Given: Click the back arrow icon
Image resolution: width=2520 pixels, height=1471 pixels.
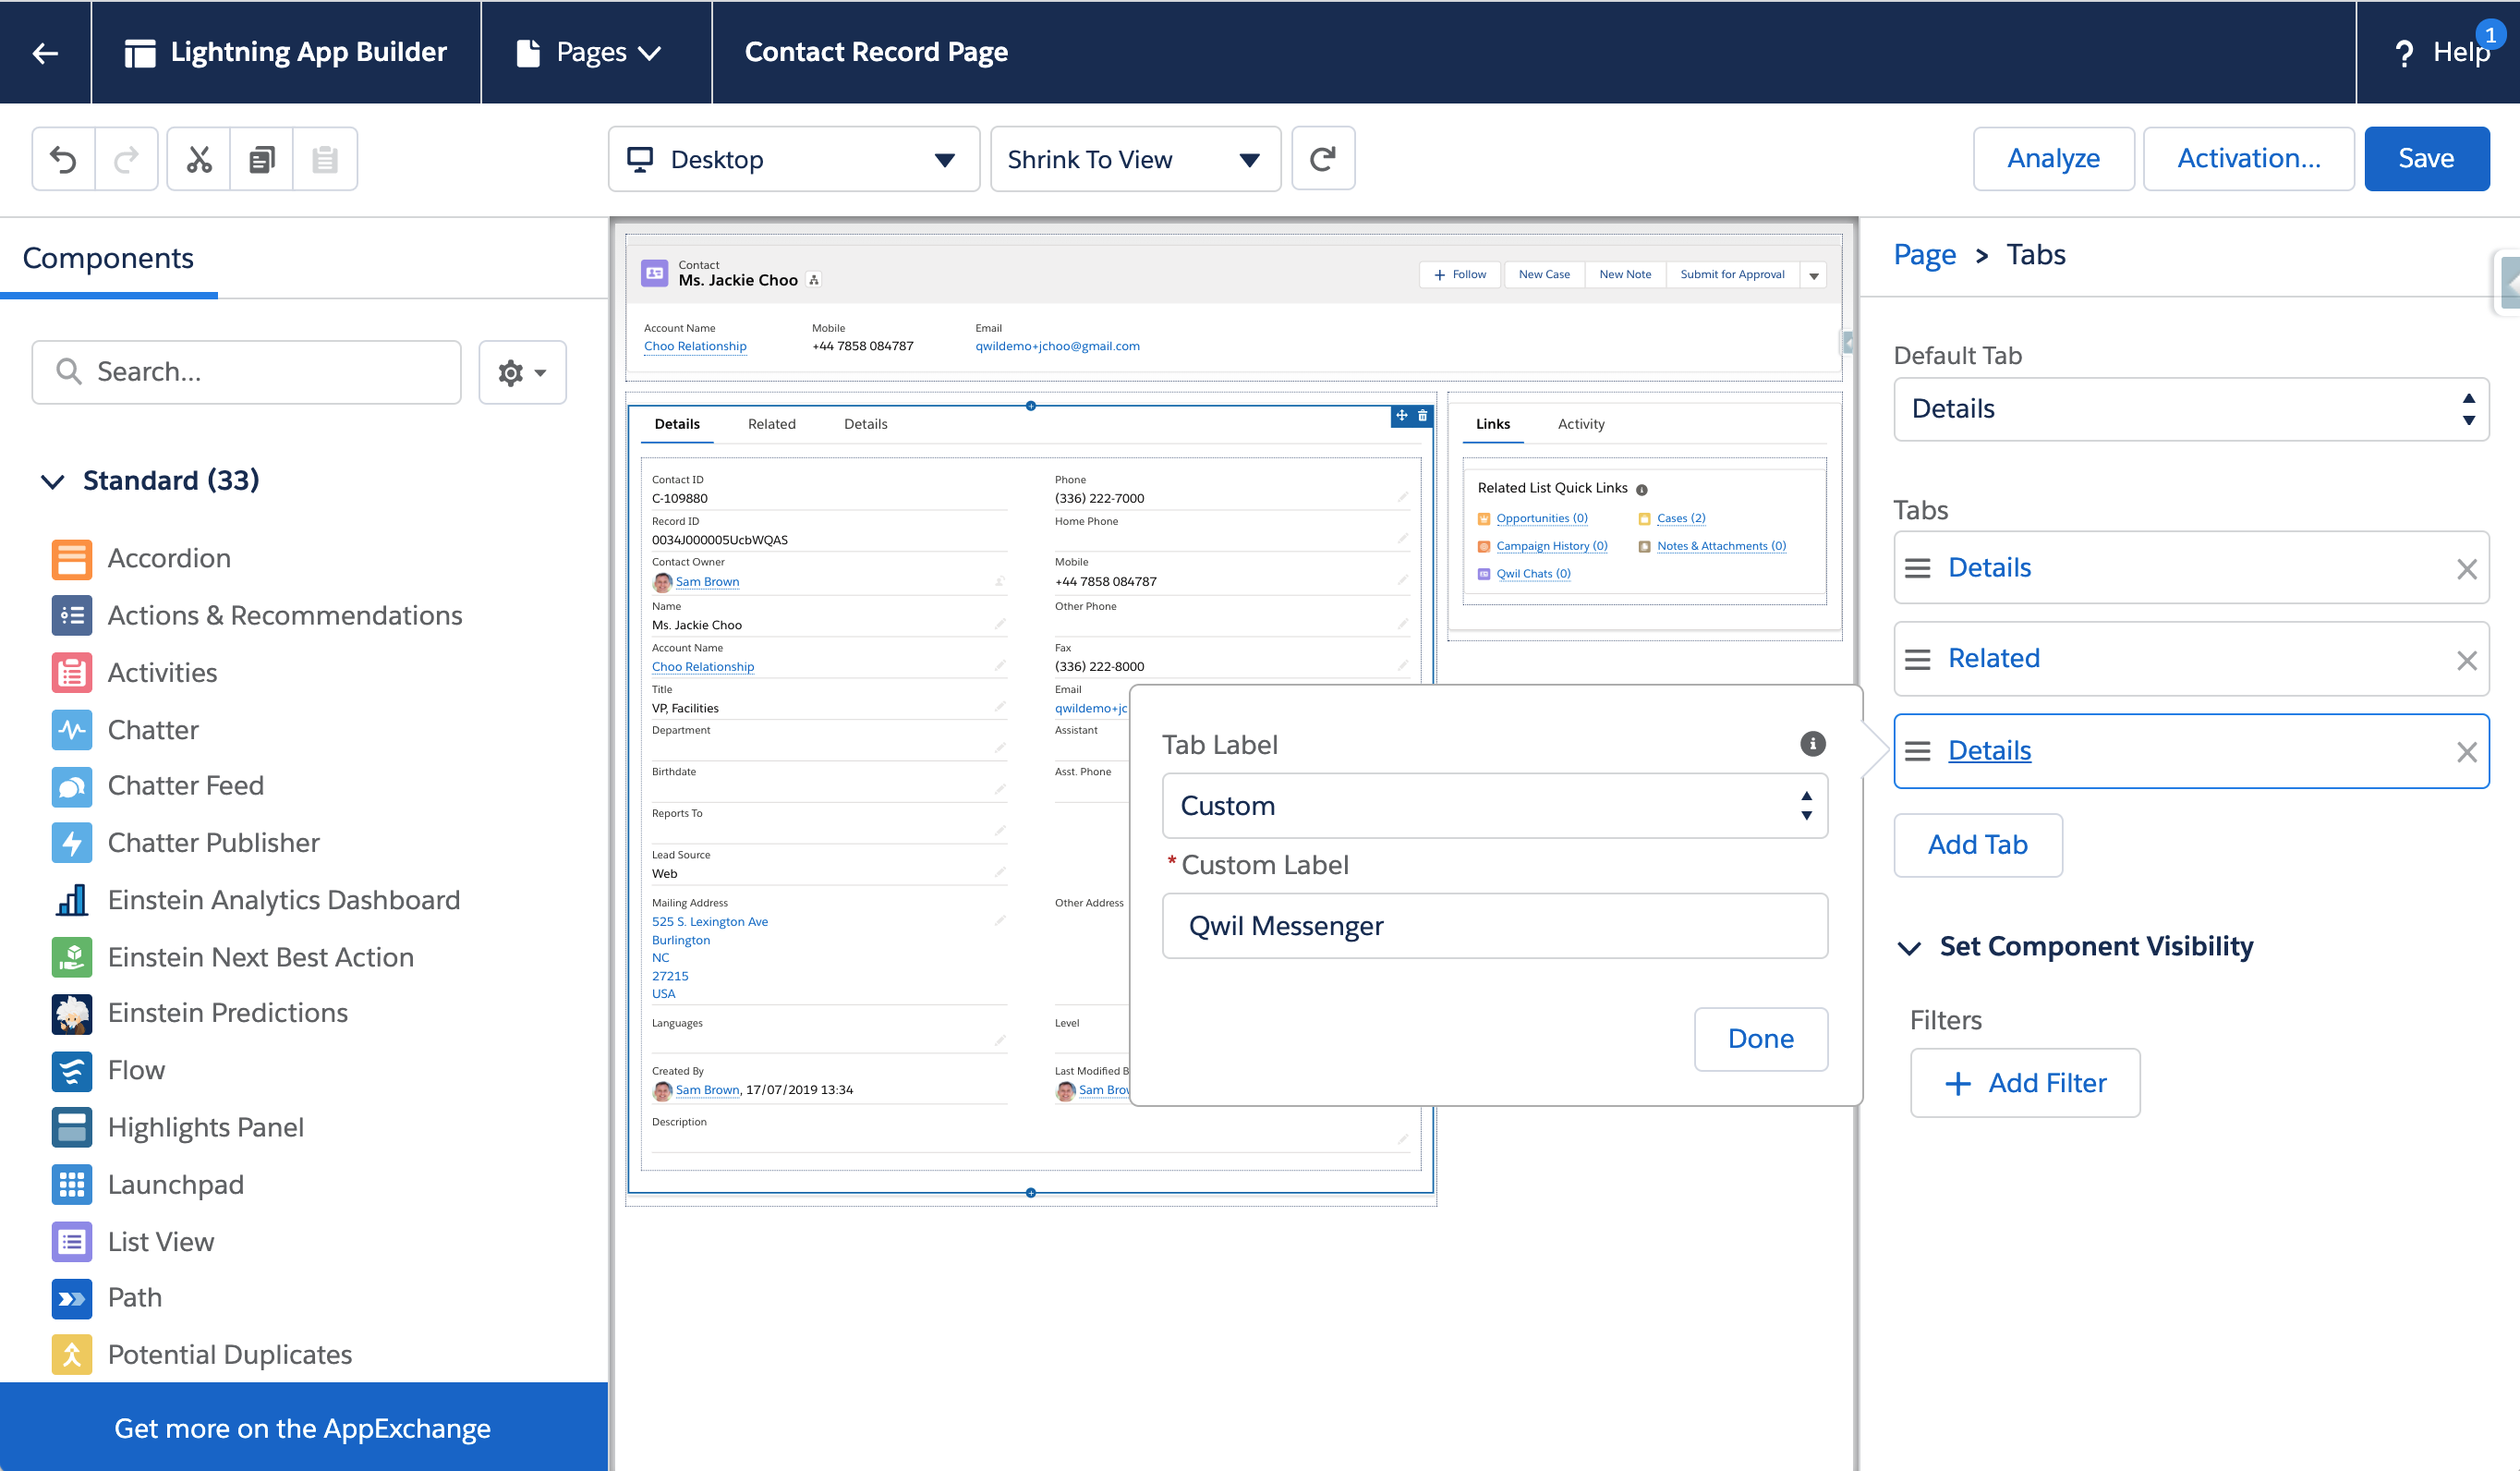Looking at the screenshot, I should [x=45, y=52].
